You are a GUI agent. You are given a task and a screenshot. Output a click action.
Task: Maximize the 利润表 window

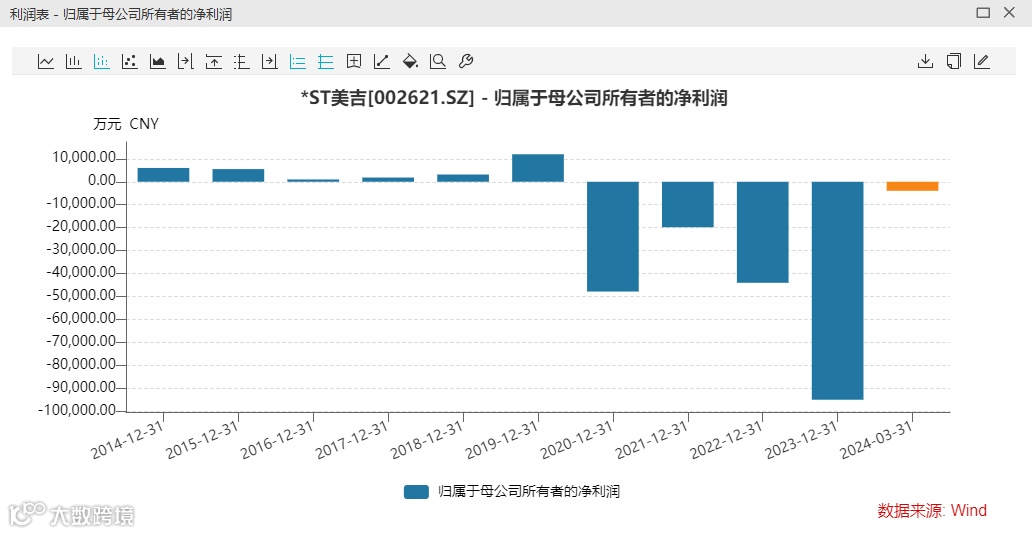(983, 13)
